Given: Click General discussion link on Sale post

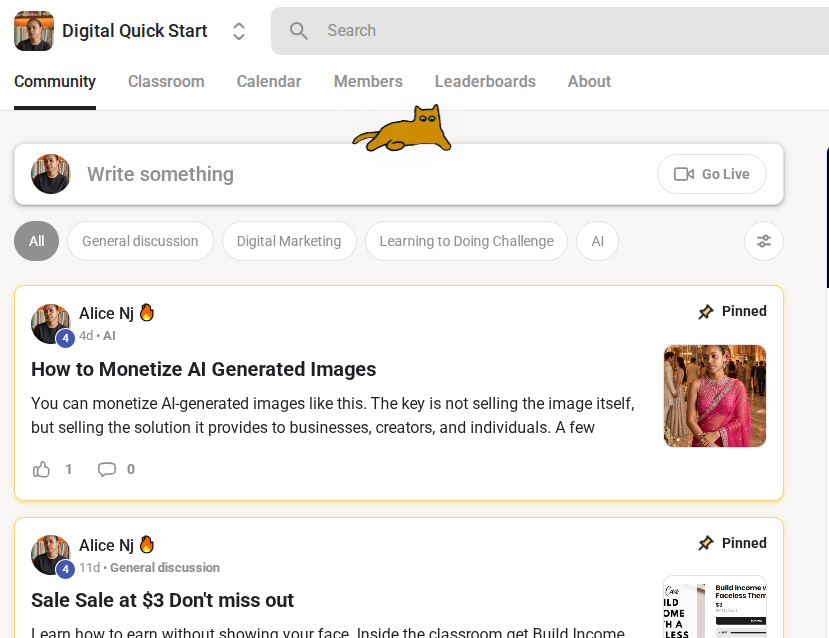Looking at the screenshot, I should coord(165,568).
